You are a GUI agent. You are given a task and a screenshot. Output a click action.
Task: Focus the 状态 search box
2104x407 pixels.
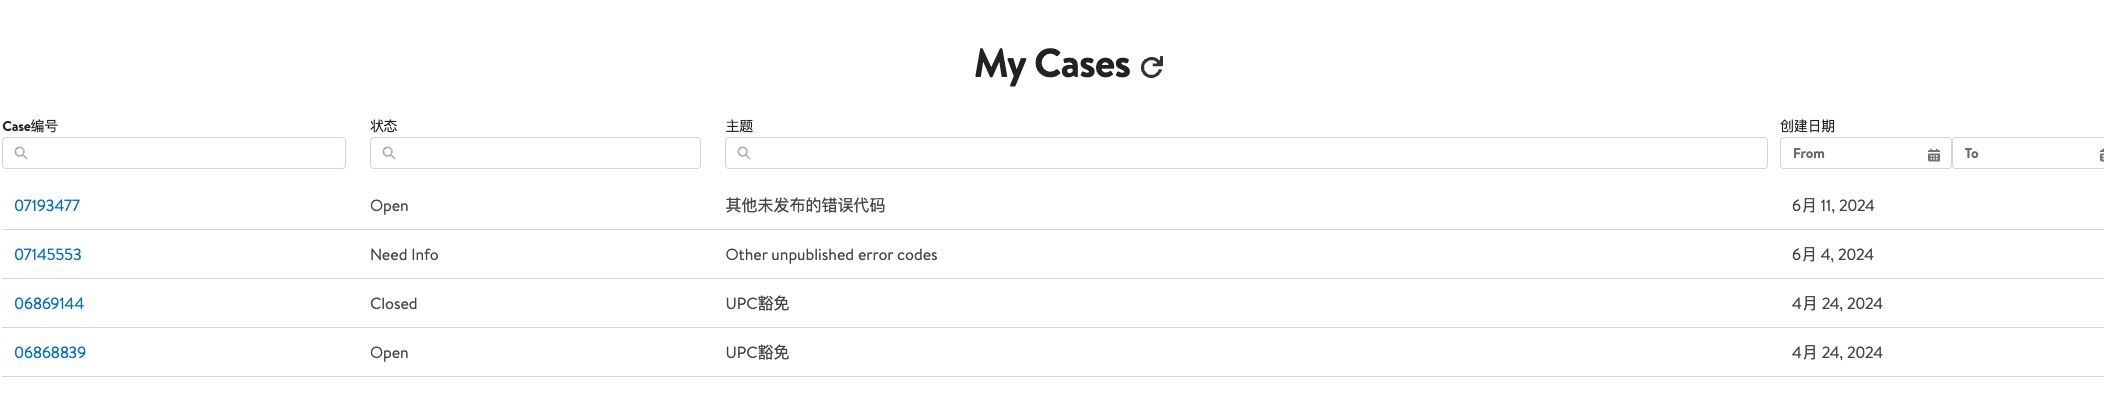point(545,153)
